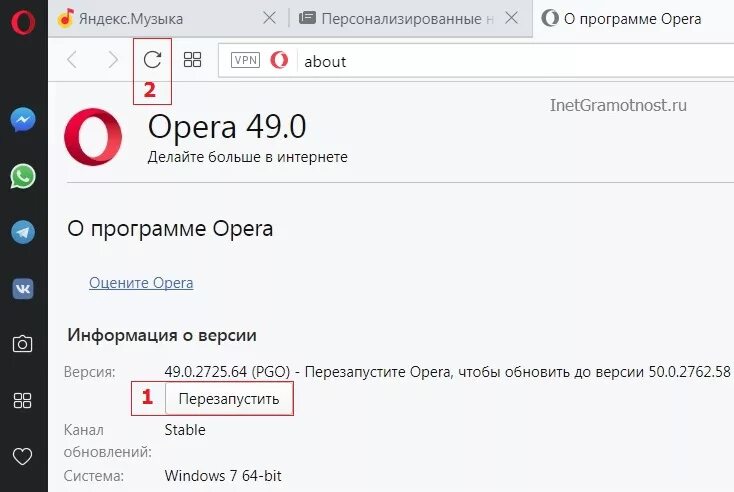
Task: Open bookmarks heart icon in sidebar
Action: tap(22, 456)
